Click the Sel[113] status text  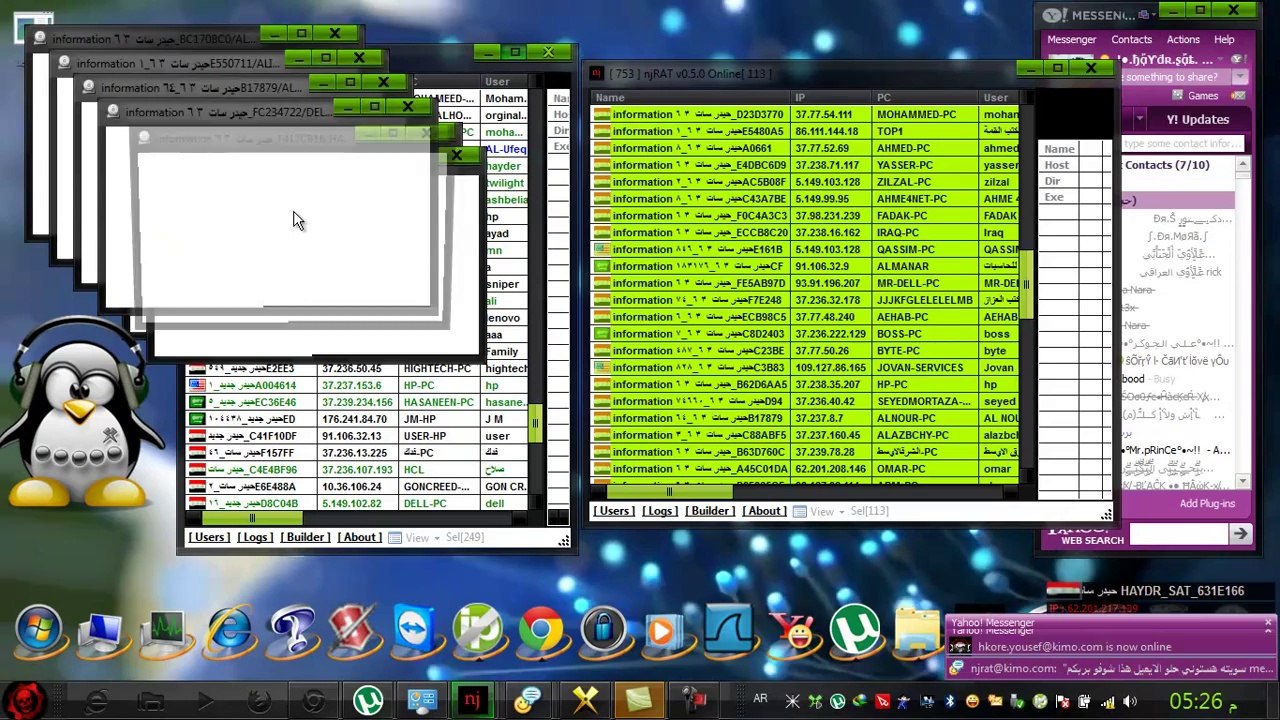(869, 511)
